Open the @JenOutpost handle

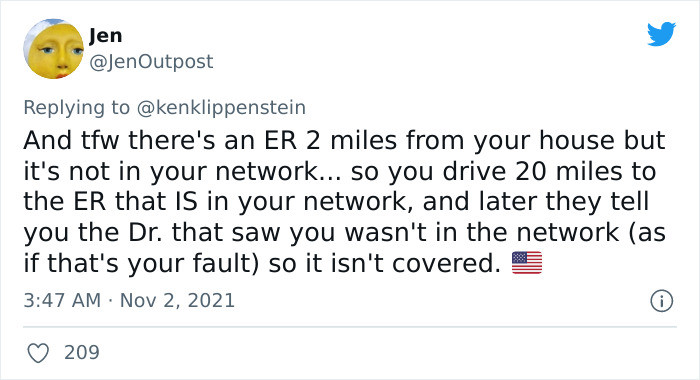point(151,62)
